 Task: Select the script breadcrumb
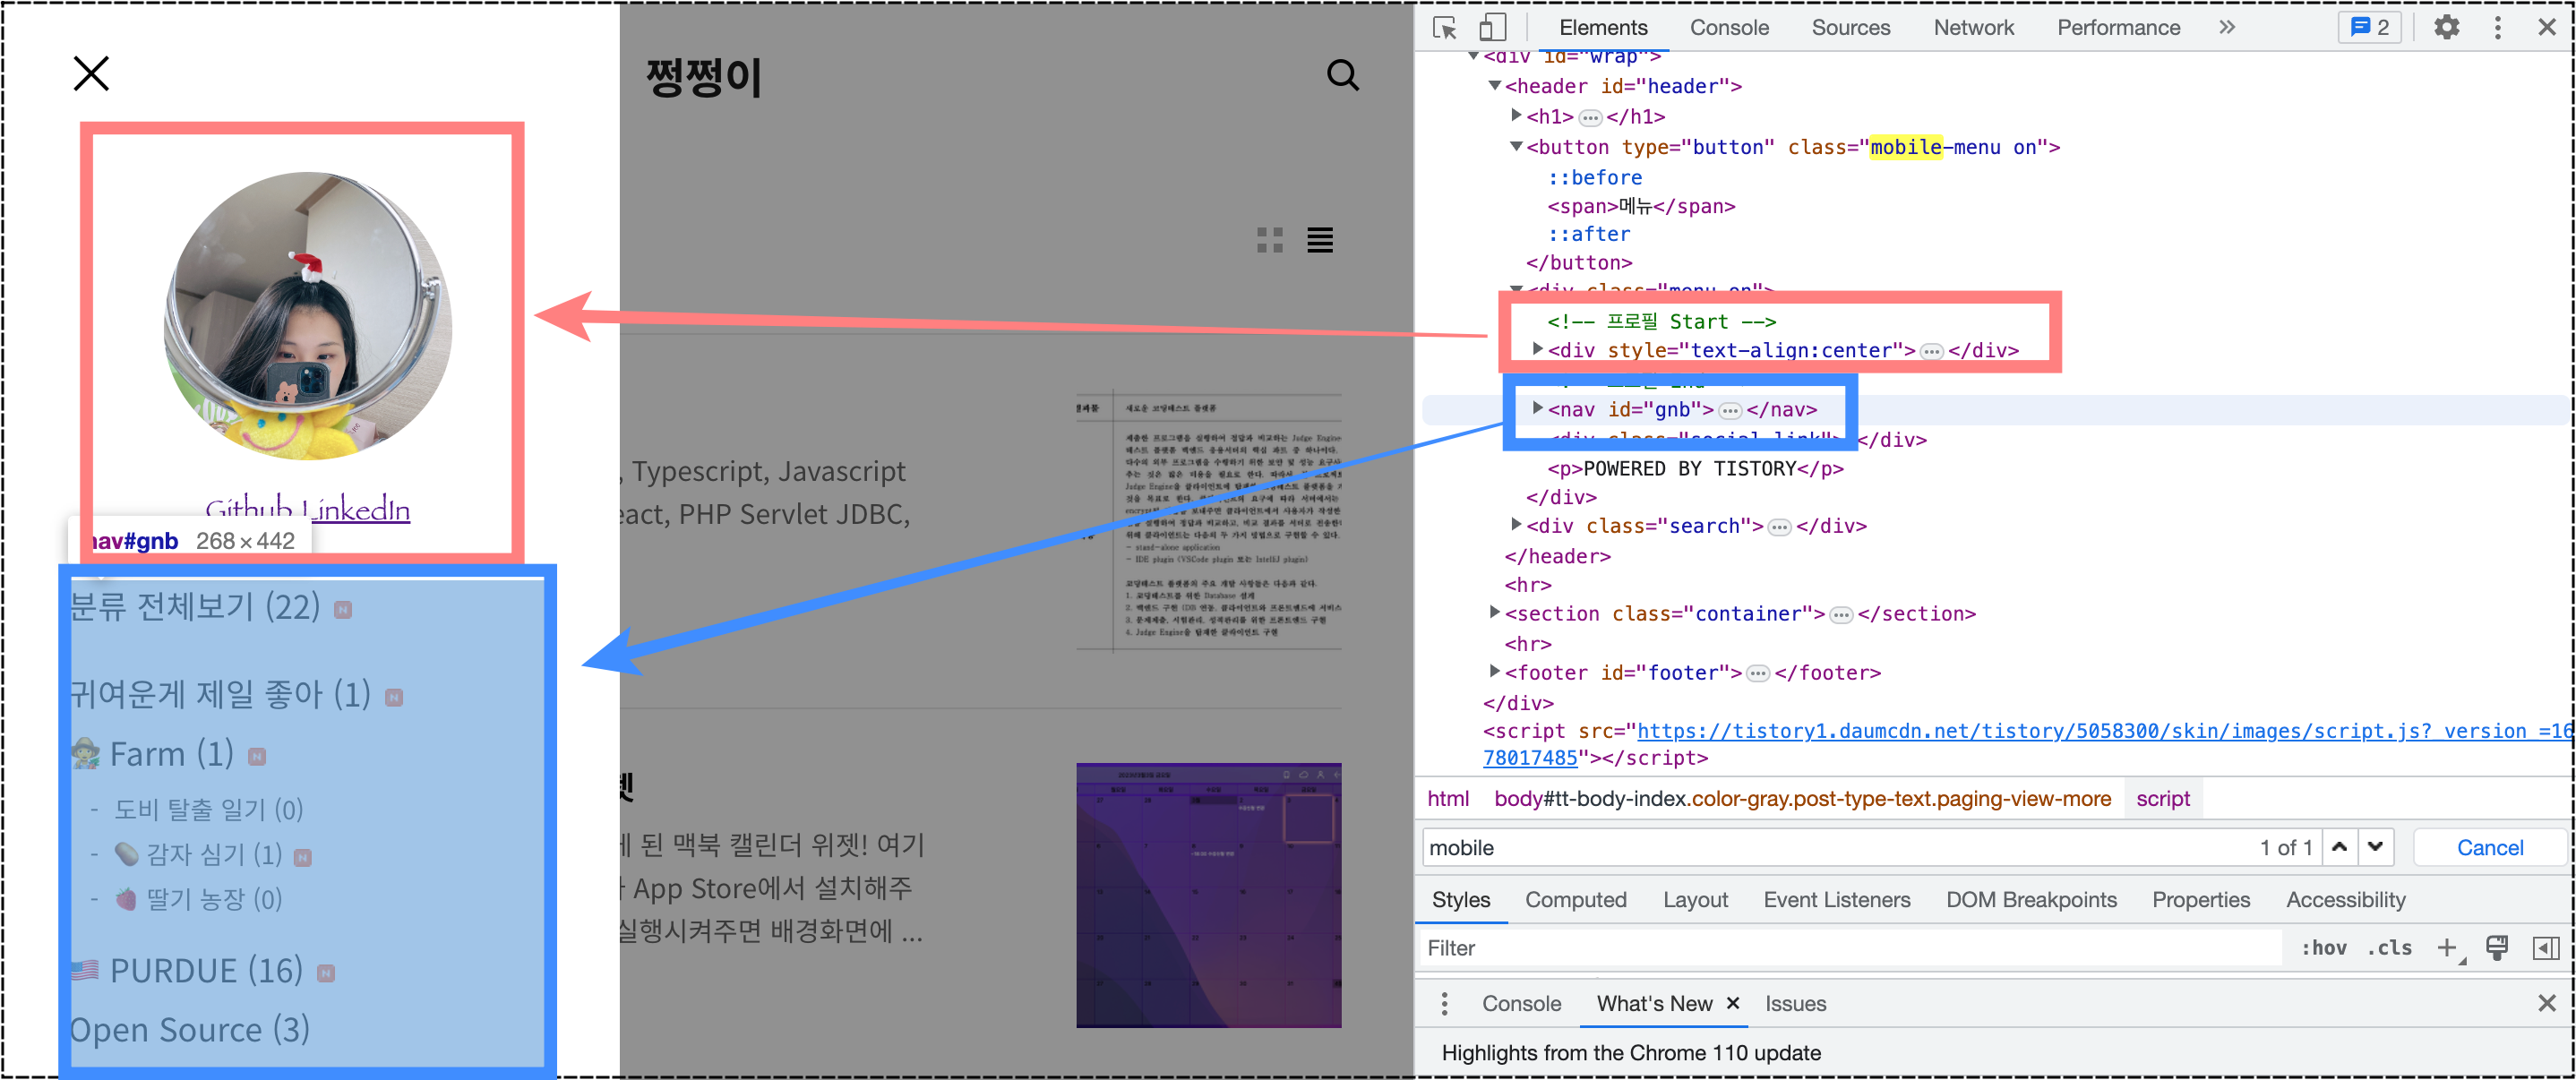(x=2162, y=798)
